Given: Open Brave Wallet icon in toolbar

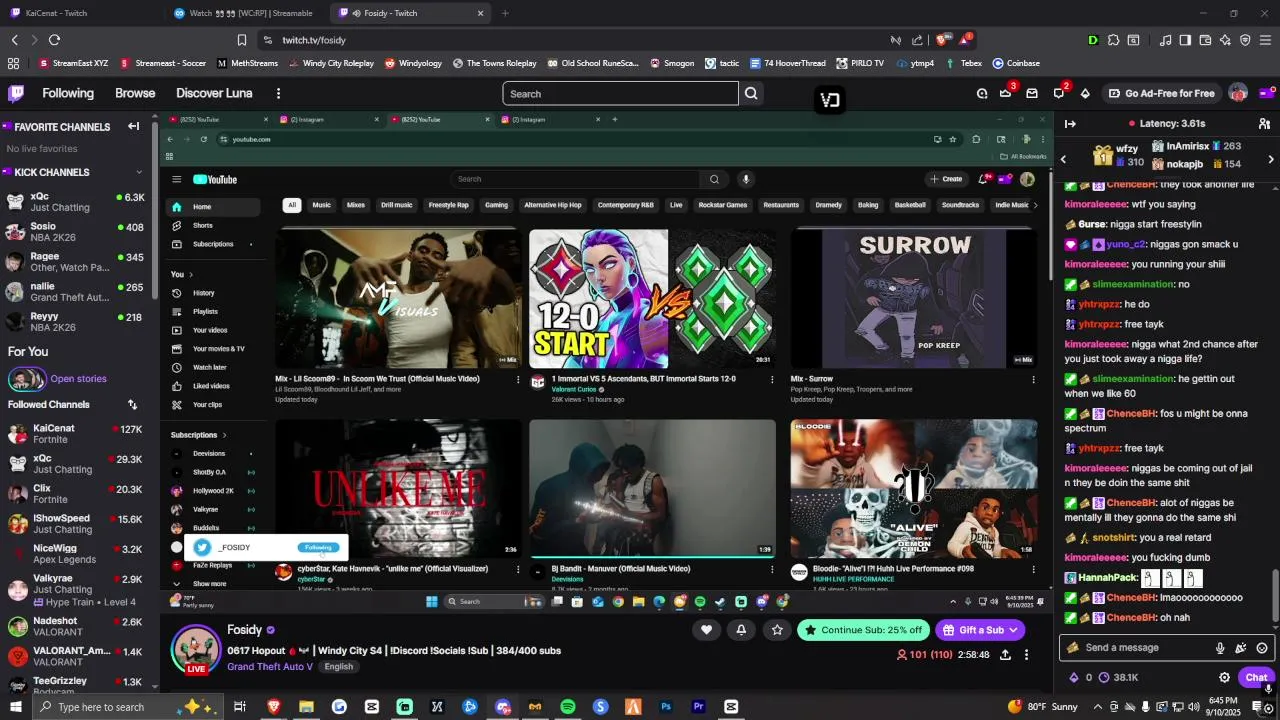Looking at the screenshot, I should (1205, 40).
